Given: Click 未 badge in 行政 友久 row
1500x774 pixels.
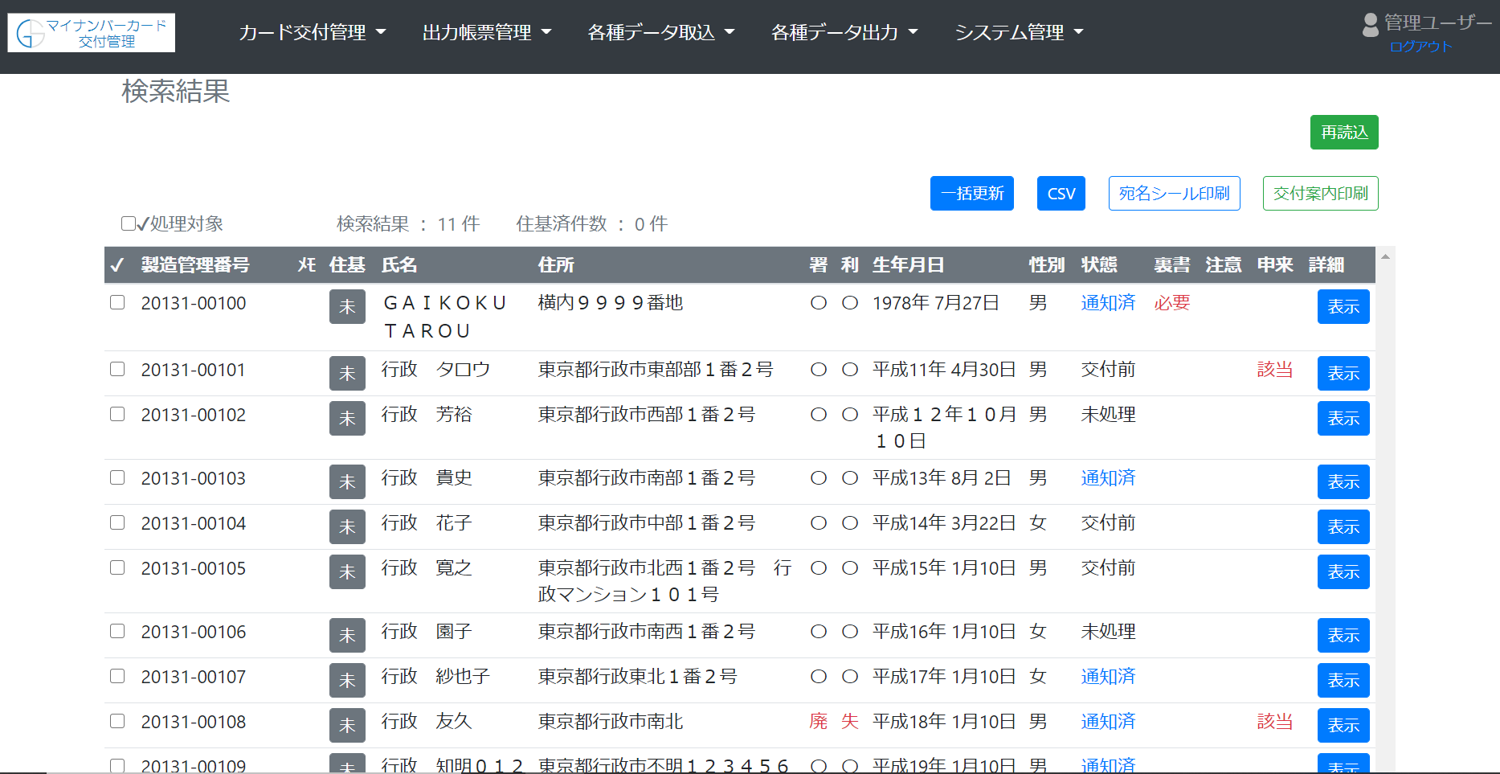Looking at the screenshot, I should (347, 725).
